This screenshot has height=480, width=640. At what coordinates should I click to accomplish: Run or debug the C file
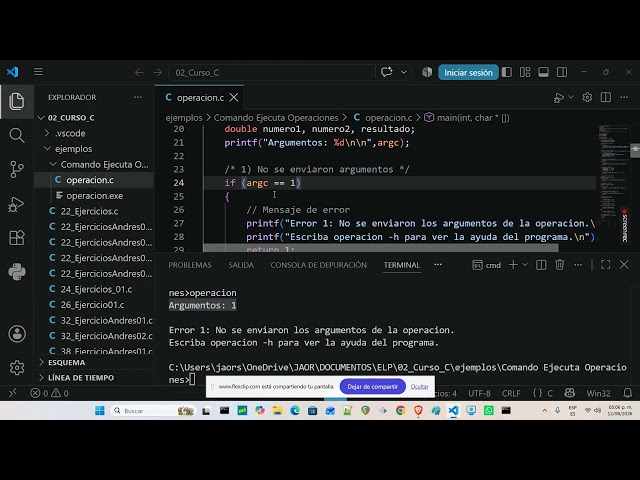[x=558, y=98]
